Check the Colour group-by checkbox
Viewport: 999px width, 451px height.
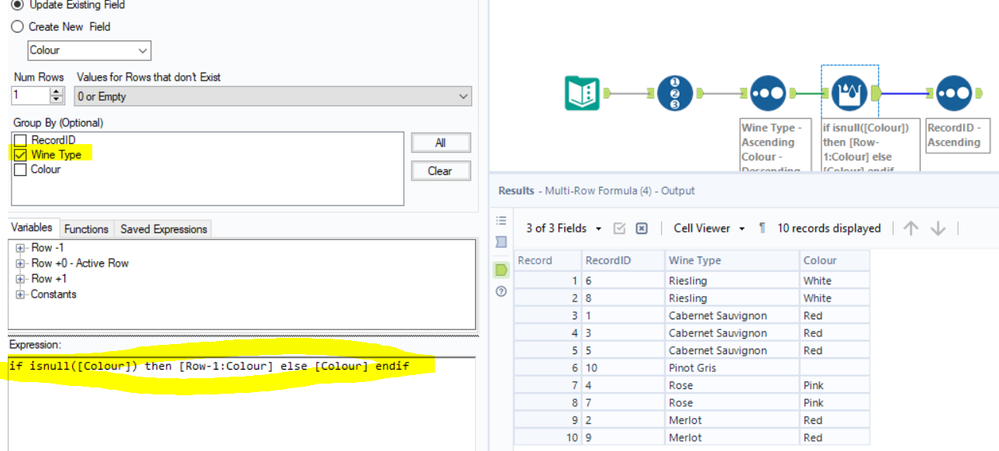coord(20,169)
